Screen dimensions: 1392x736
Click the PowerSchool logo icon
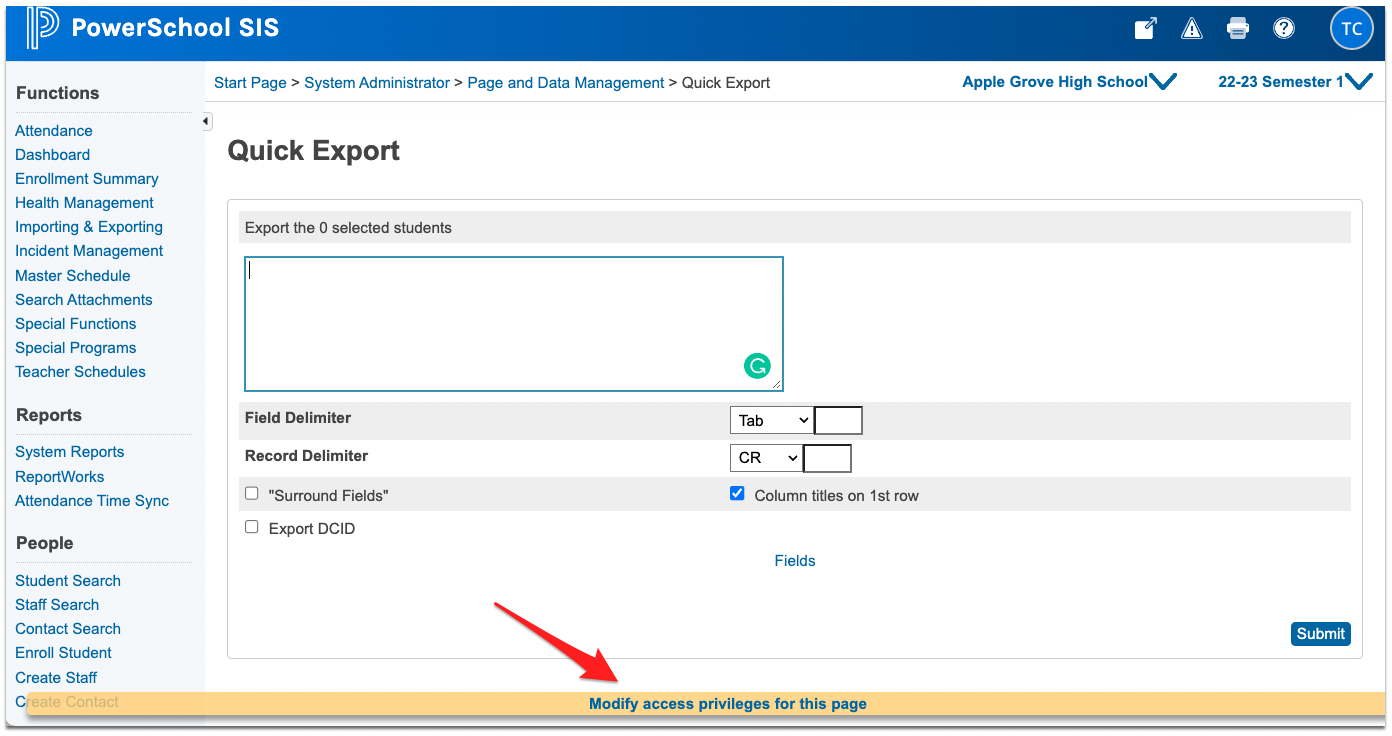[x=43, y=28]
